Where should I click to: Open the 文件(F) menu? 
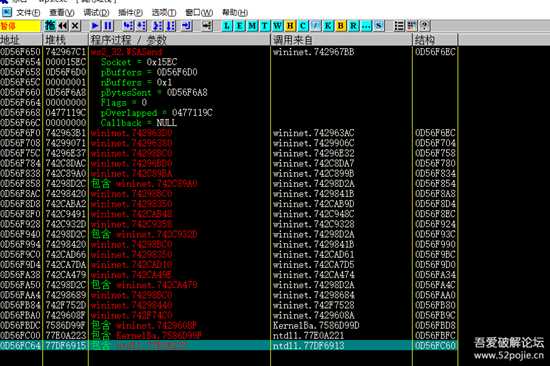pyautogui.click(x=28, y=13)
